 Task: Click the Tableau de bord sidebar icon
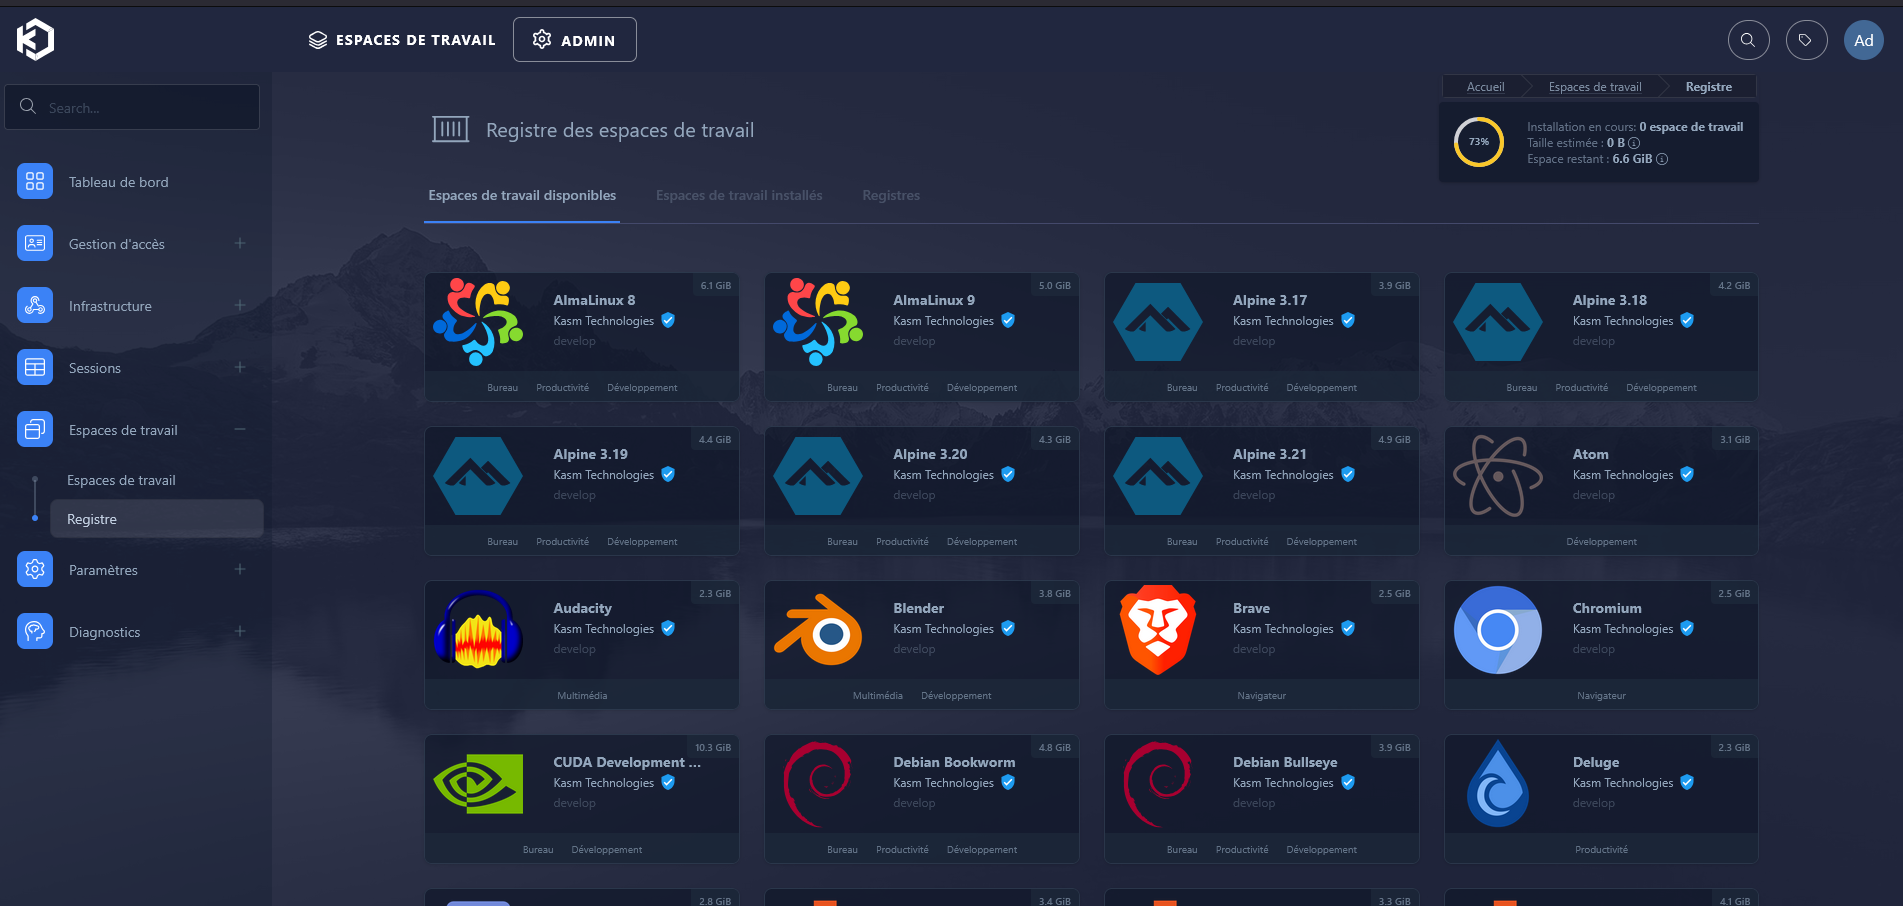pyautogui.click(x=35, y=181)
